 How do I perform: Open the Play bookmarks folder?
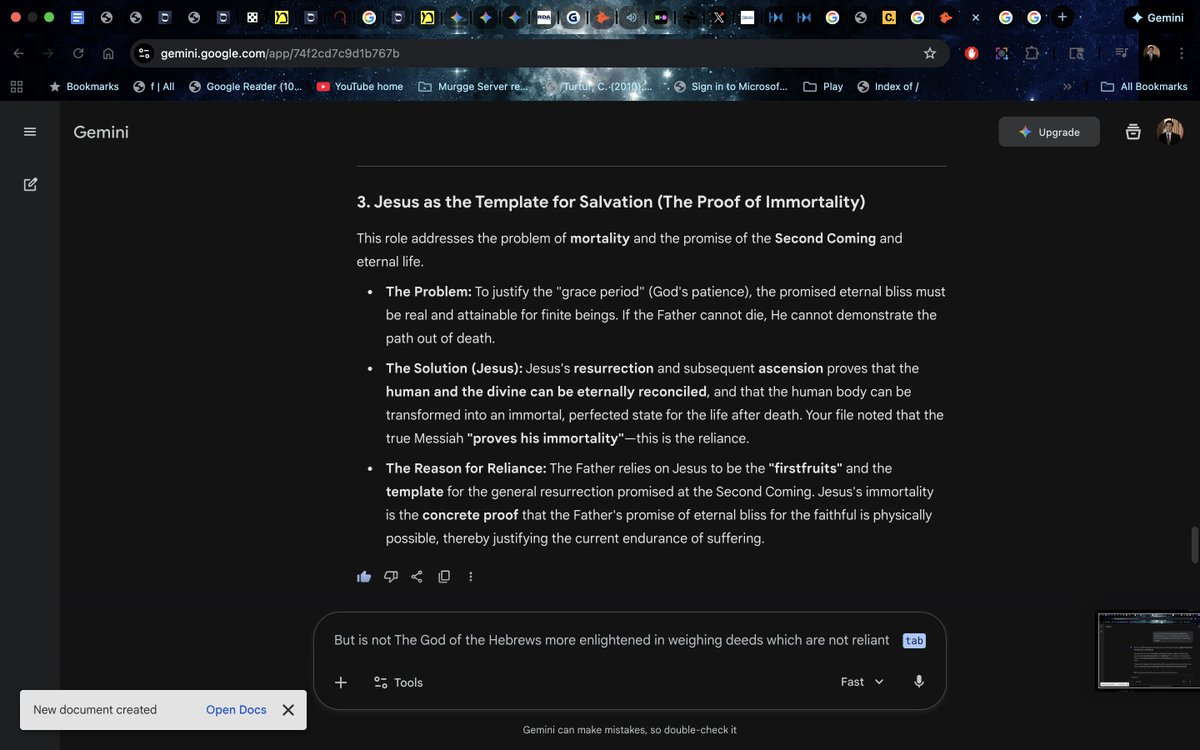[823, 87]
